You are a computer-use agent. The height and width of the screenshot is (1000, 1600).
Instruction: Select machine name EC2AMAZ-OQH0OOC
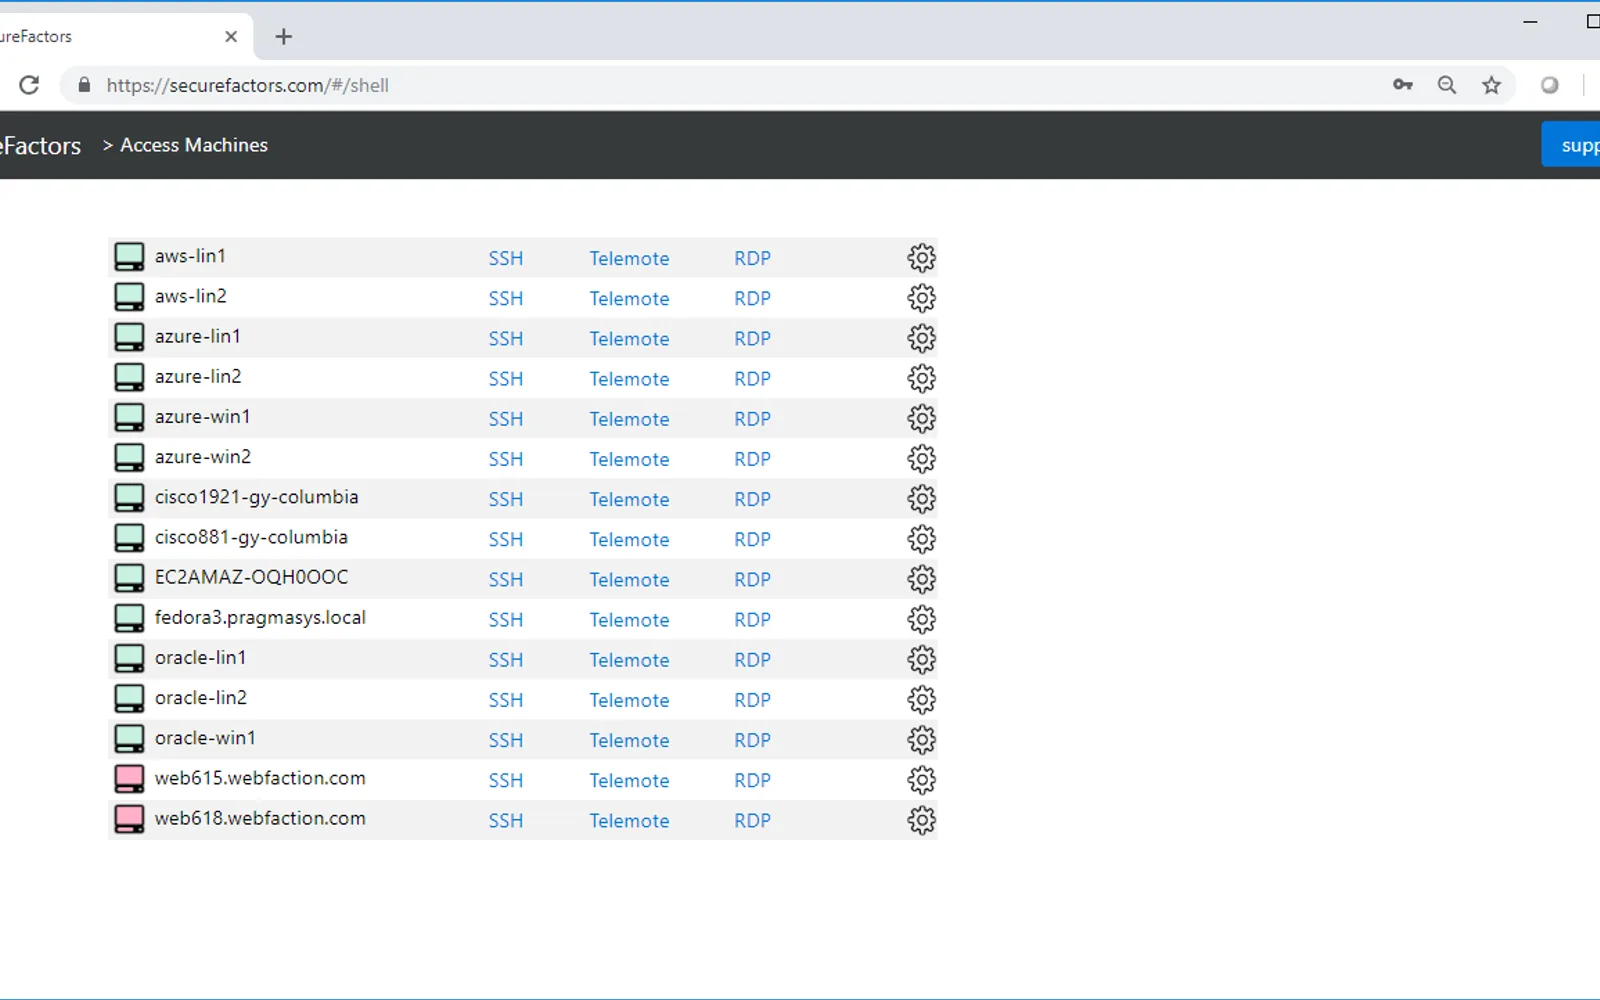(252, 577)
